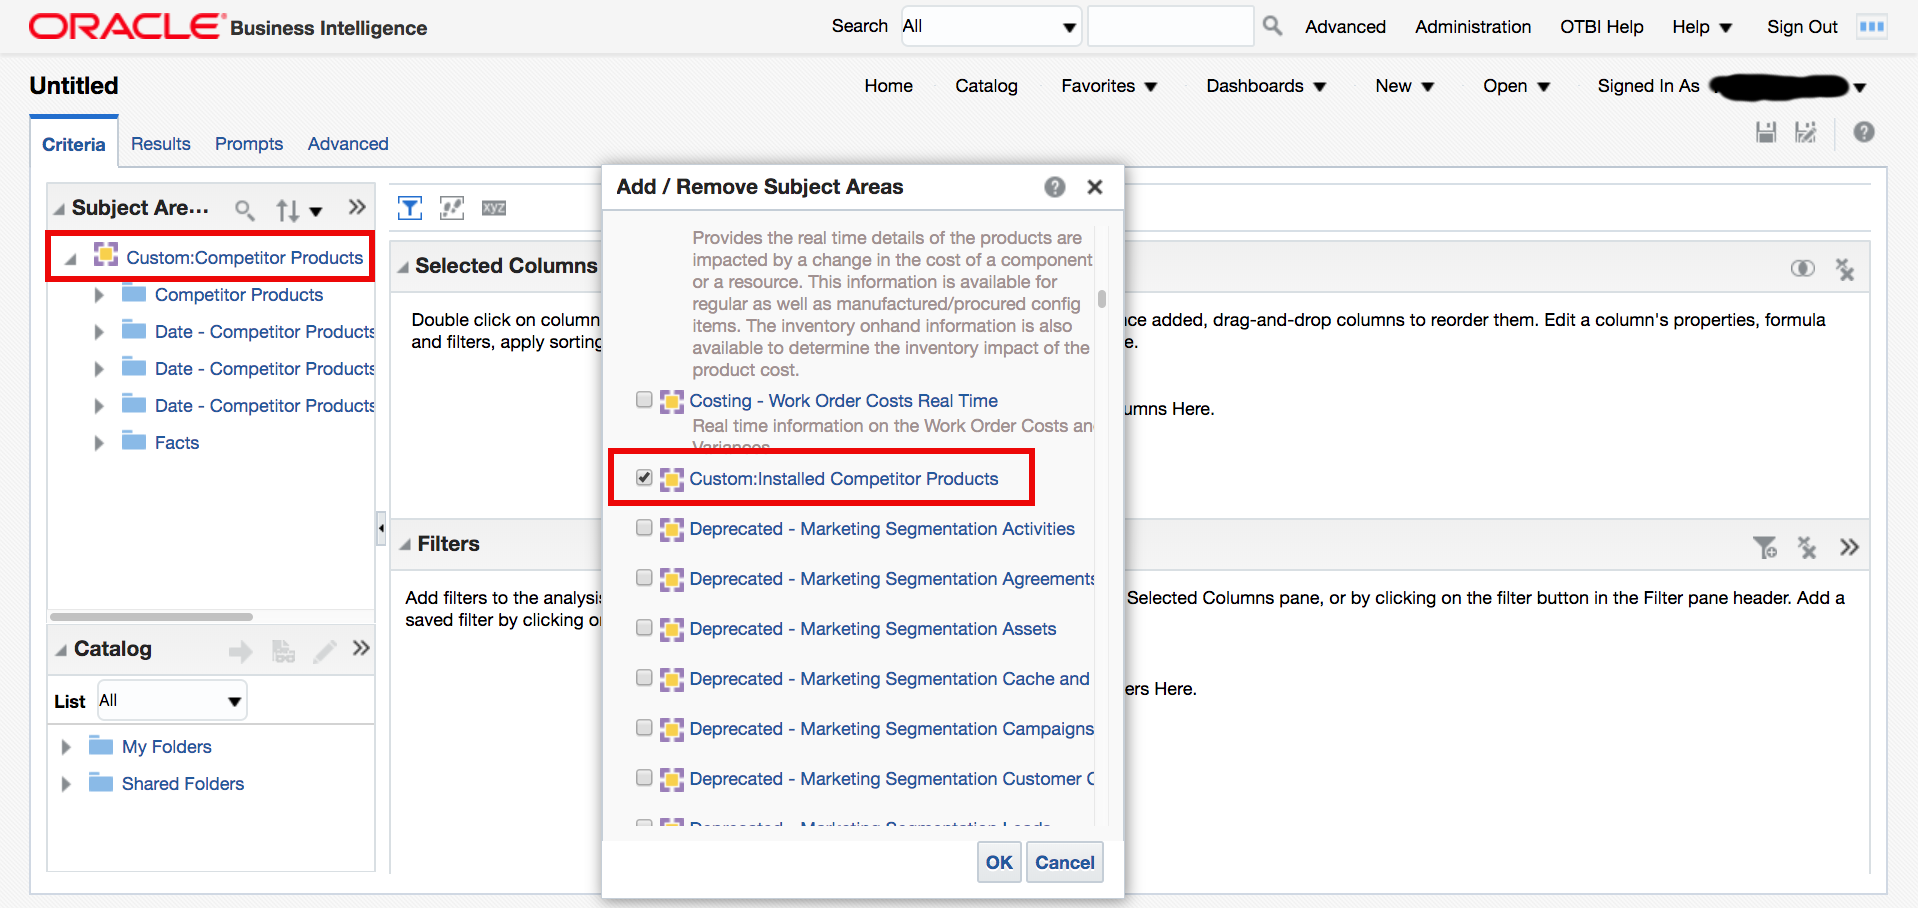This screenshot has width=1918, height=908.
Task: Check Costing - Work Order Costs Real Time
Action: 644,400
